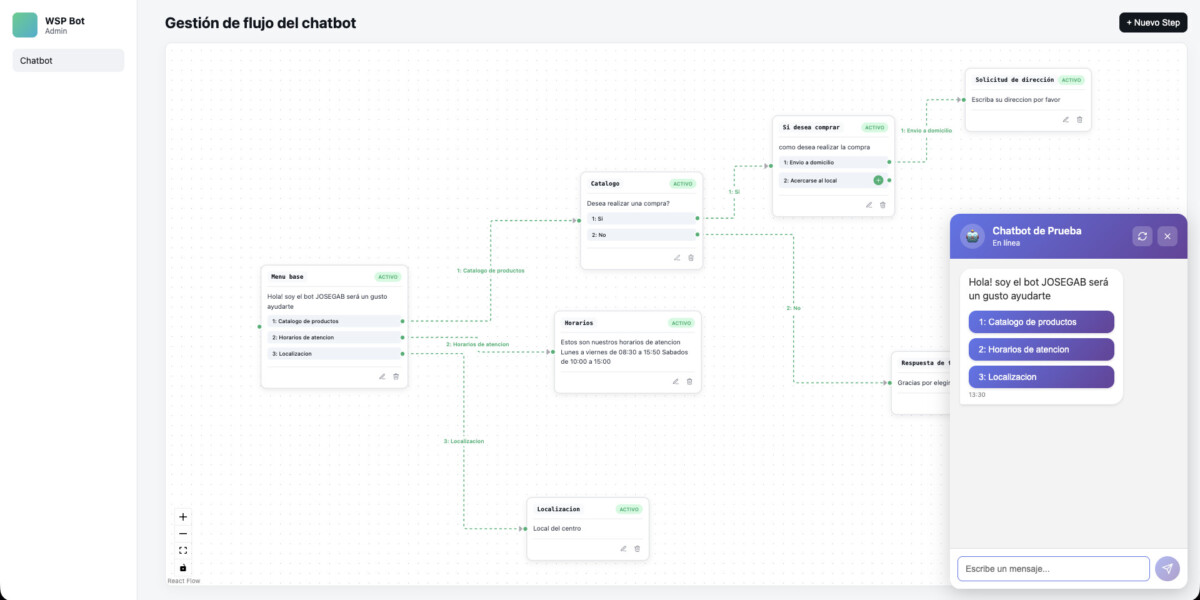Zoom out on the flow canvas

(x=182, y=533)
